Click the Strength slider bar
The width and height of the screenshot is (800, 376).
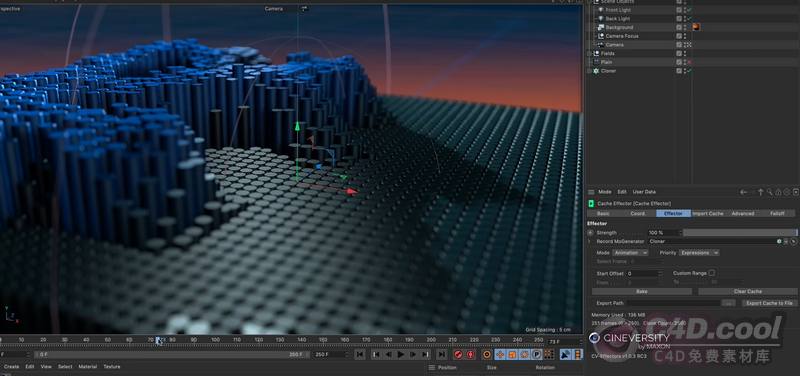(740, 233)
